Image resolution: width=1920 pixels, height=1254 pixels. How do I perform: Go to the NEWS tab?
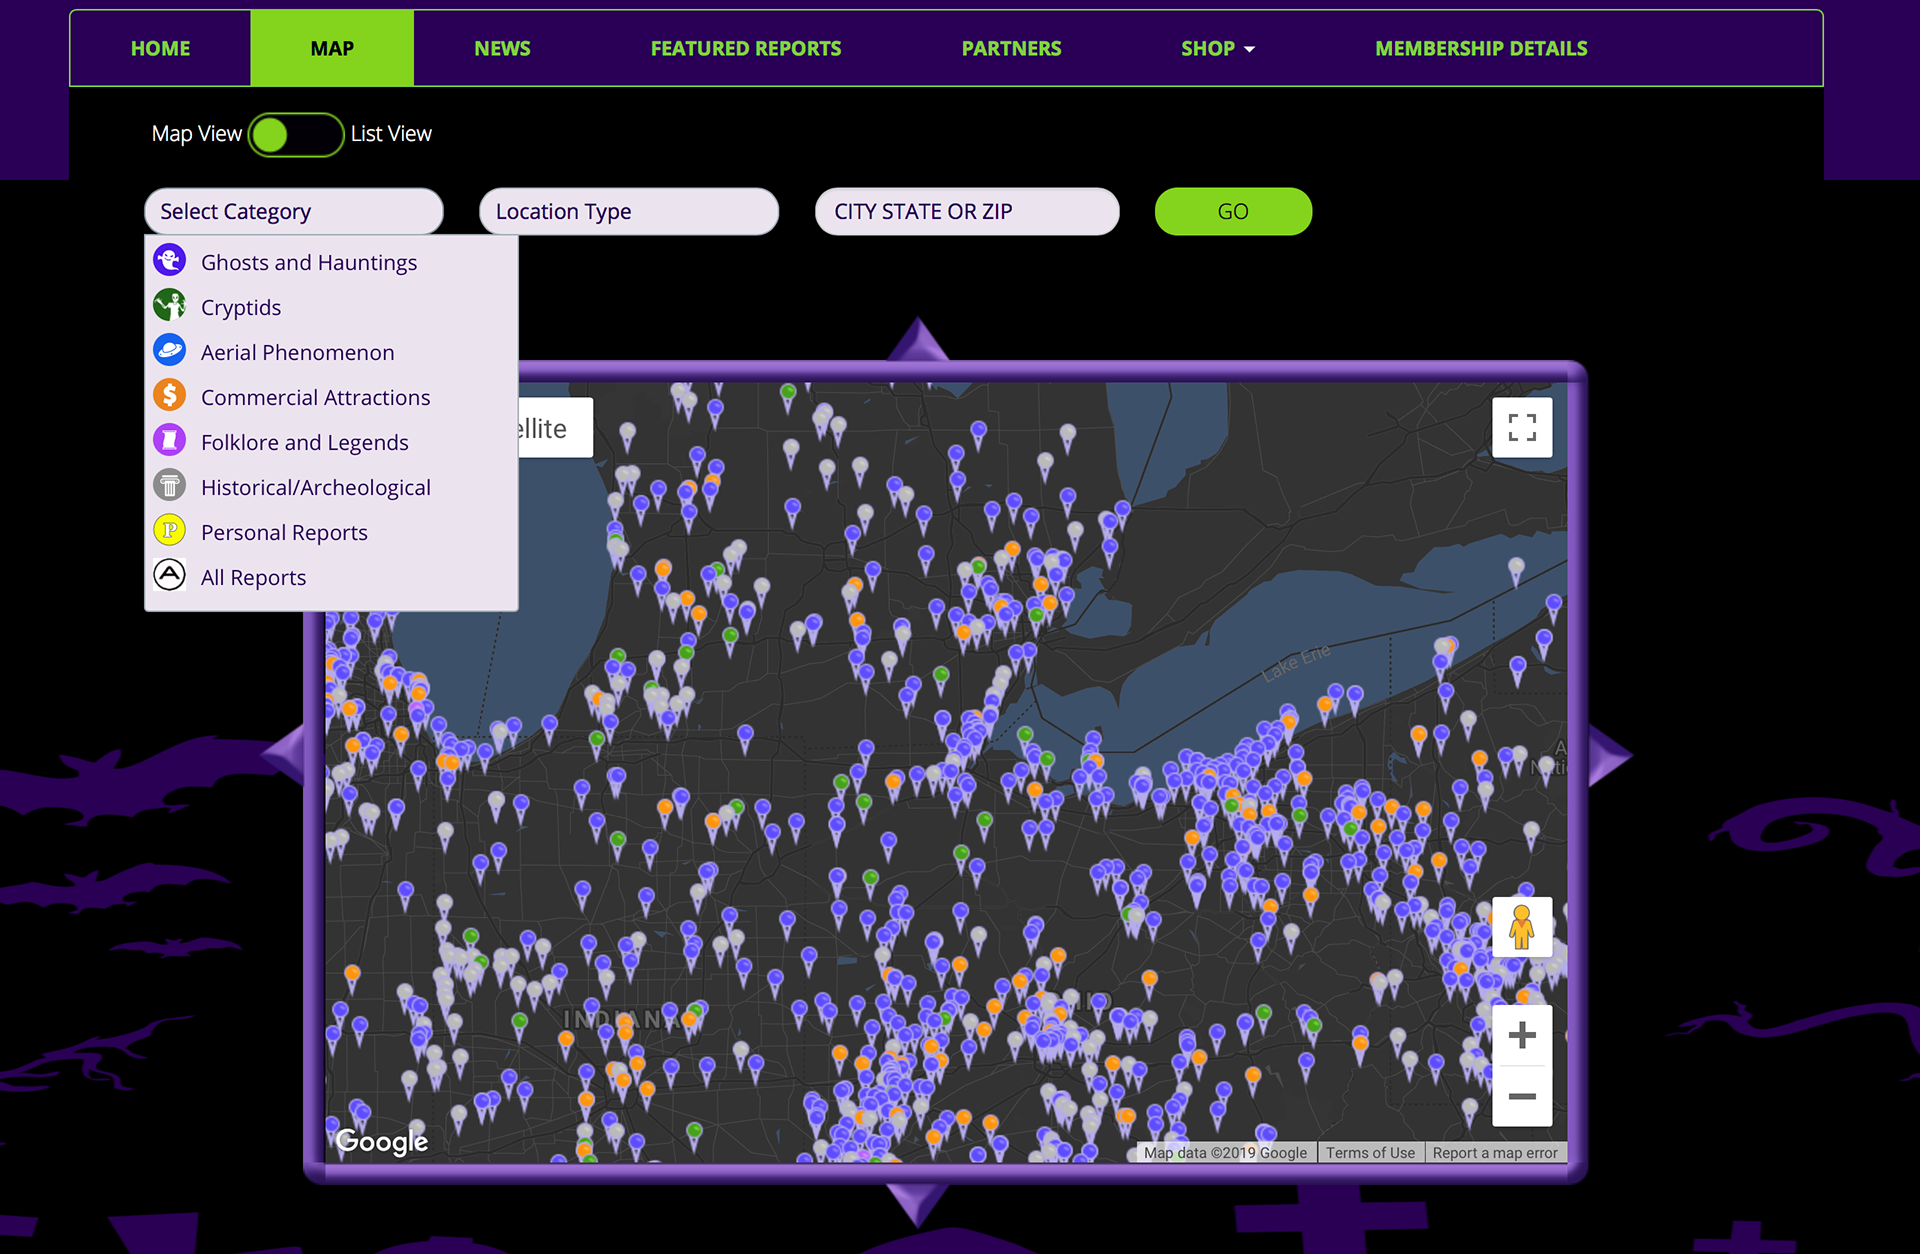502,49
